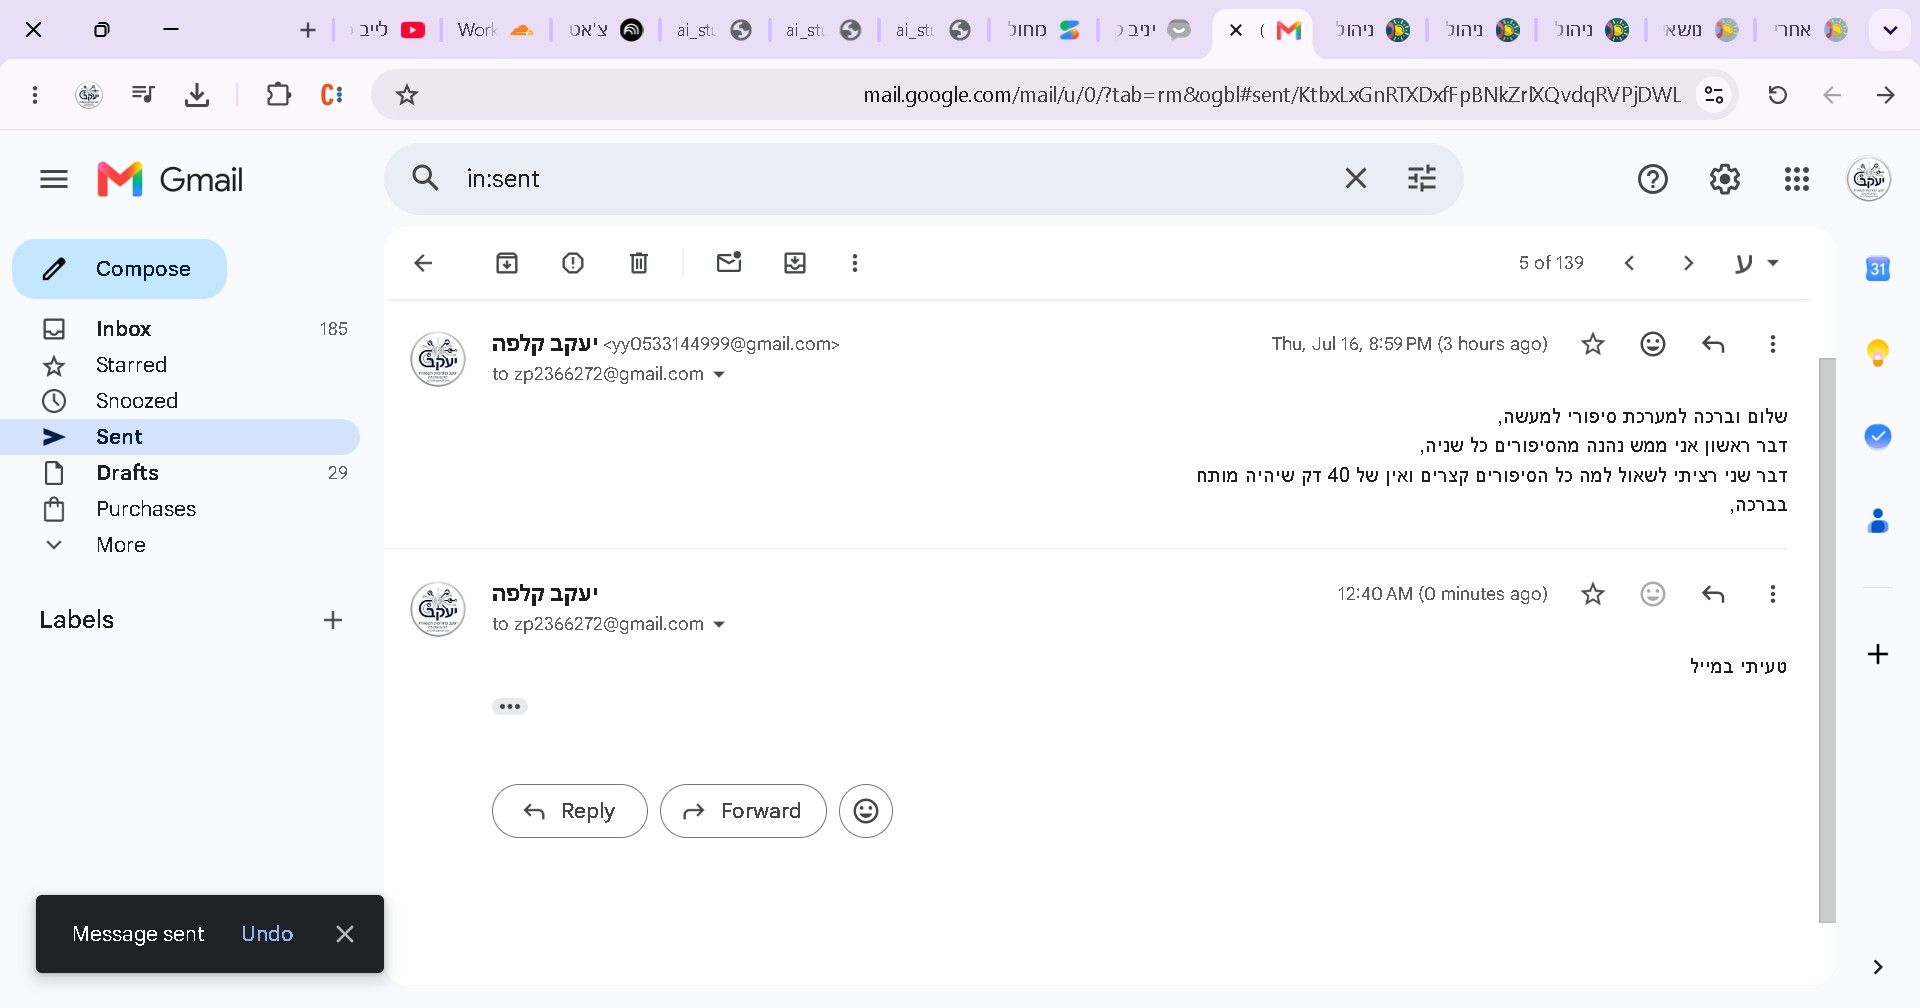1920x1008 pixels.
Task: Toggle the main menu hamburger
Action: click(x=54, y=179)
